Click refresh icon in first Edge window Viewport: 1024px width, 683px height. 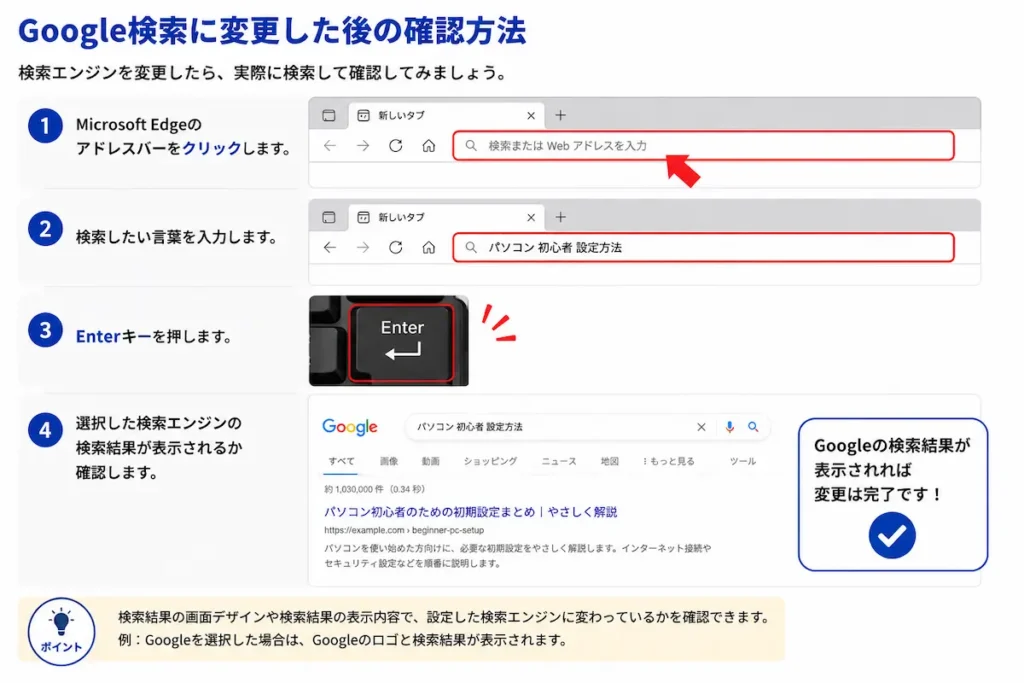point(396,146)
